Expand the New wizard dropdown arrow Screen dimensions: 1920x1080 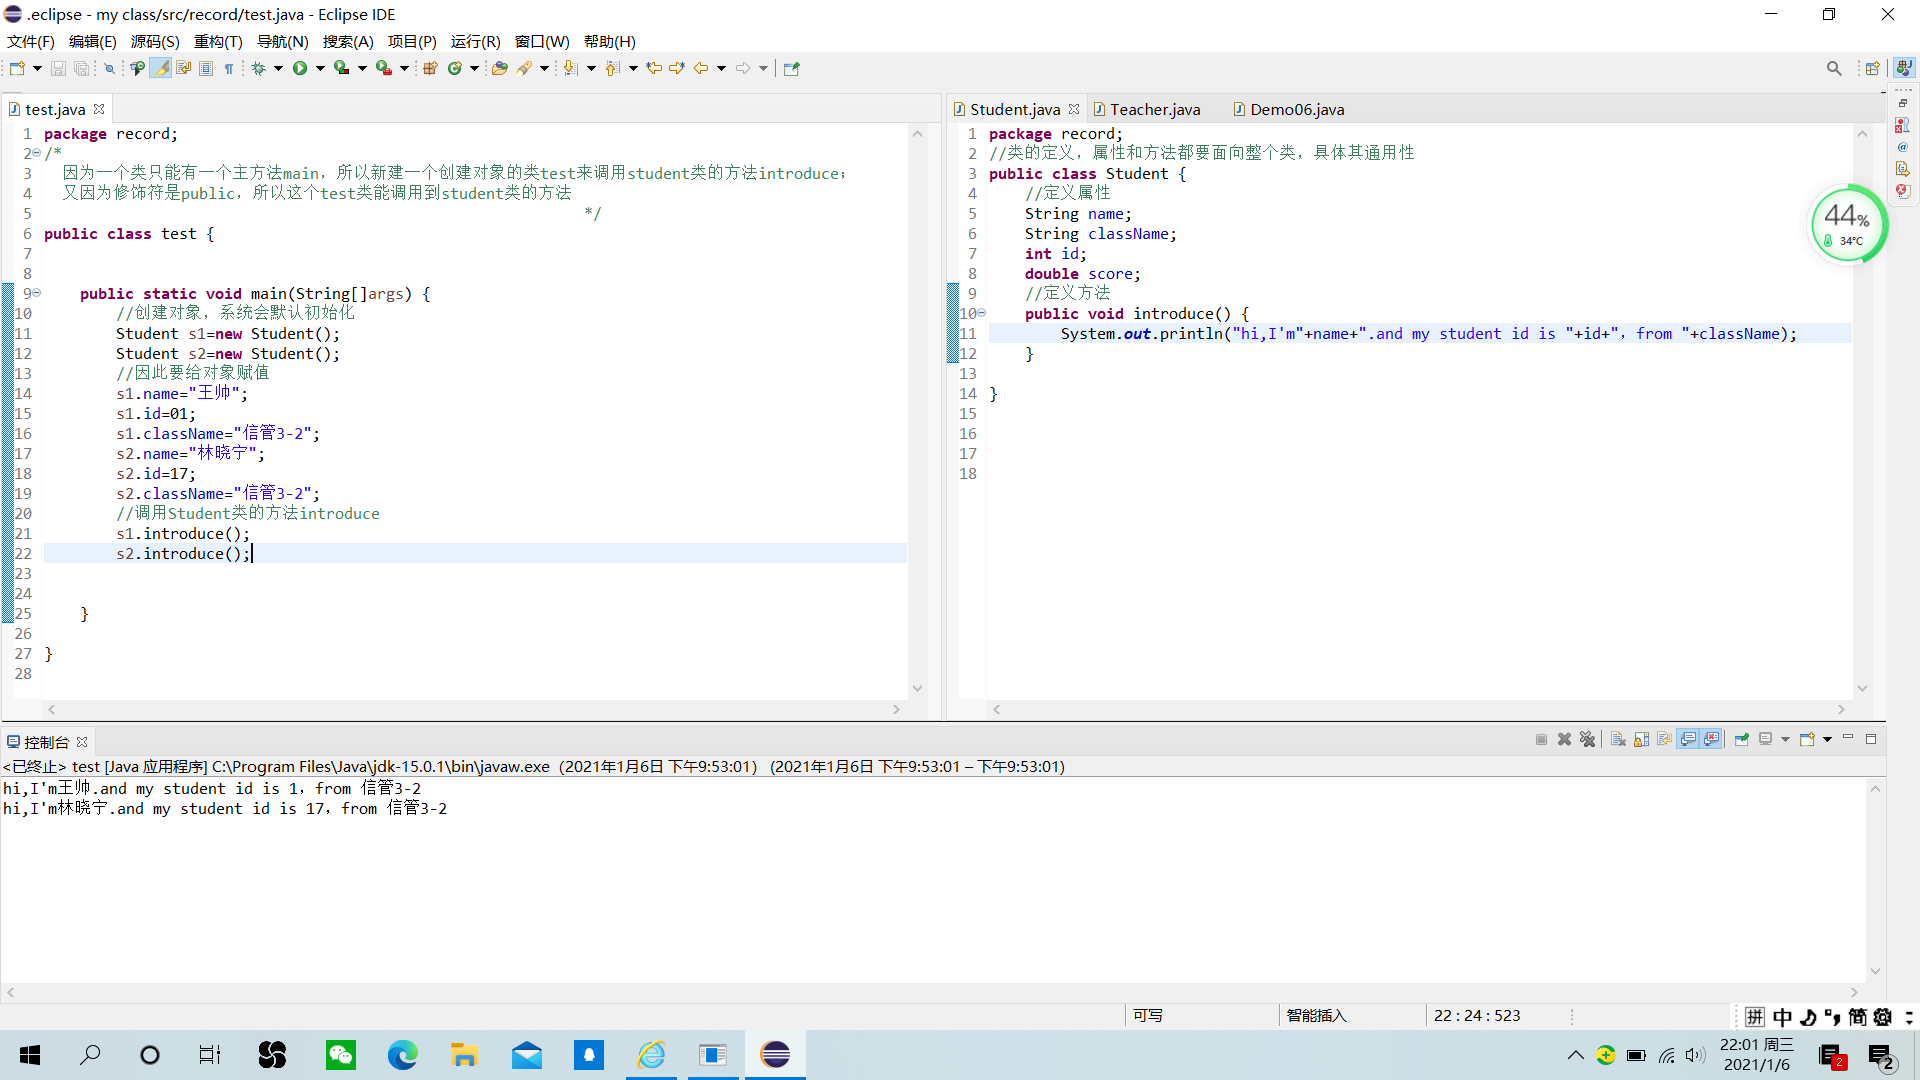[37, 68]
